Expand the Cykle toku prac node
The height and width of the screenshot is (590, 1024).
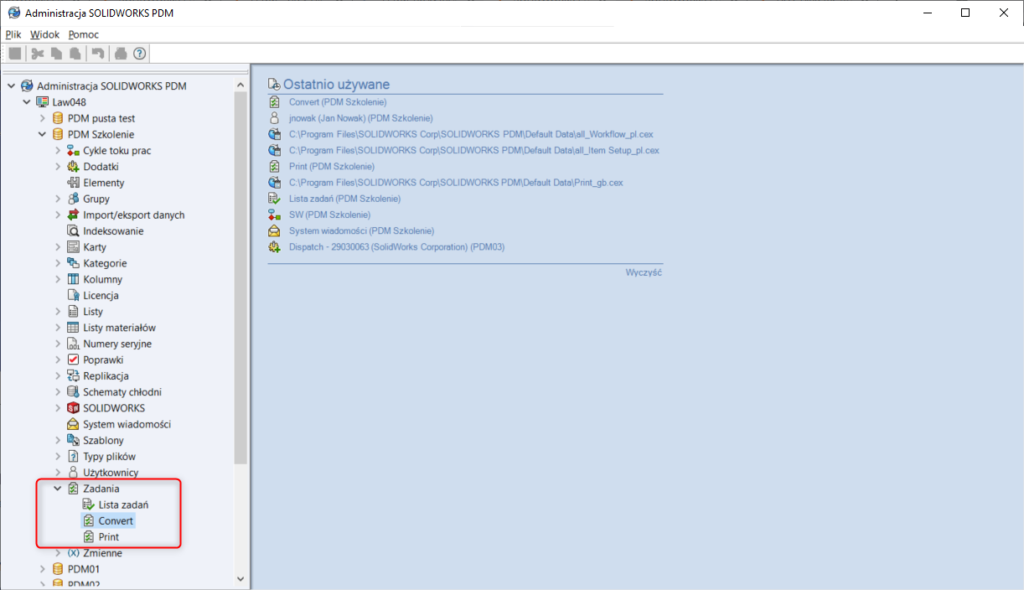58,150
